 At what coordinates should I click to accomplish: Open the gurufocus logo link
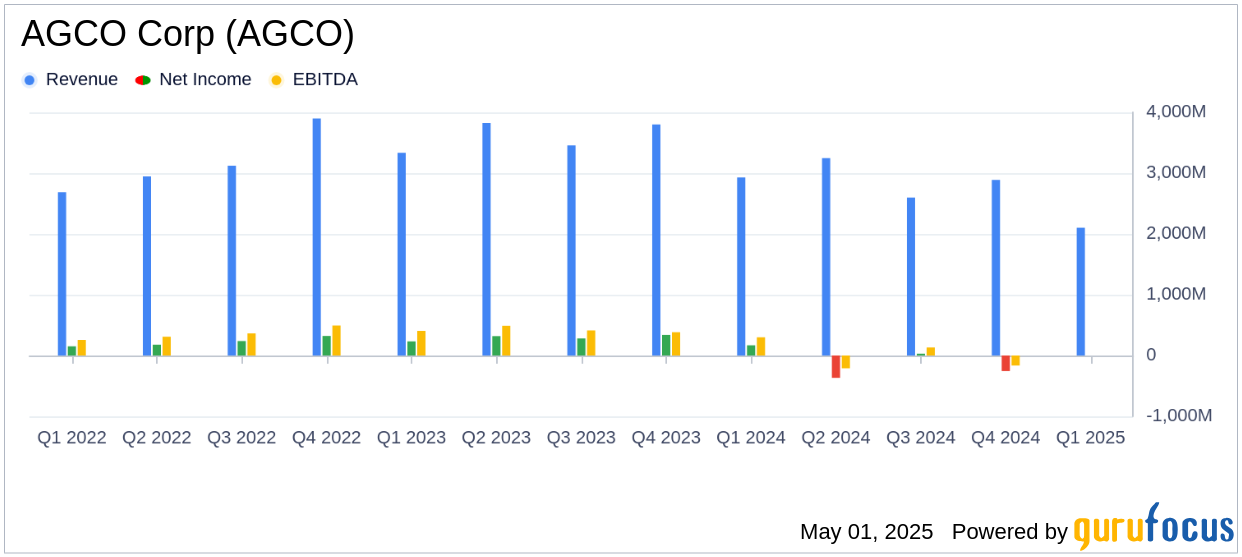[x=1153, y=527]
